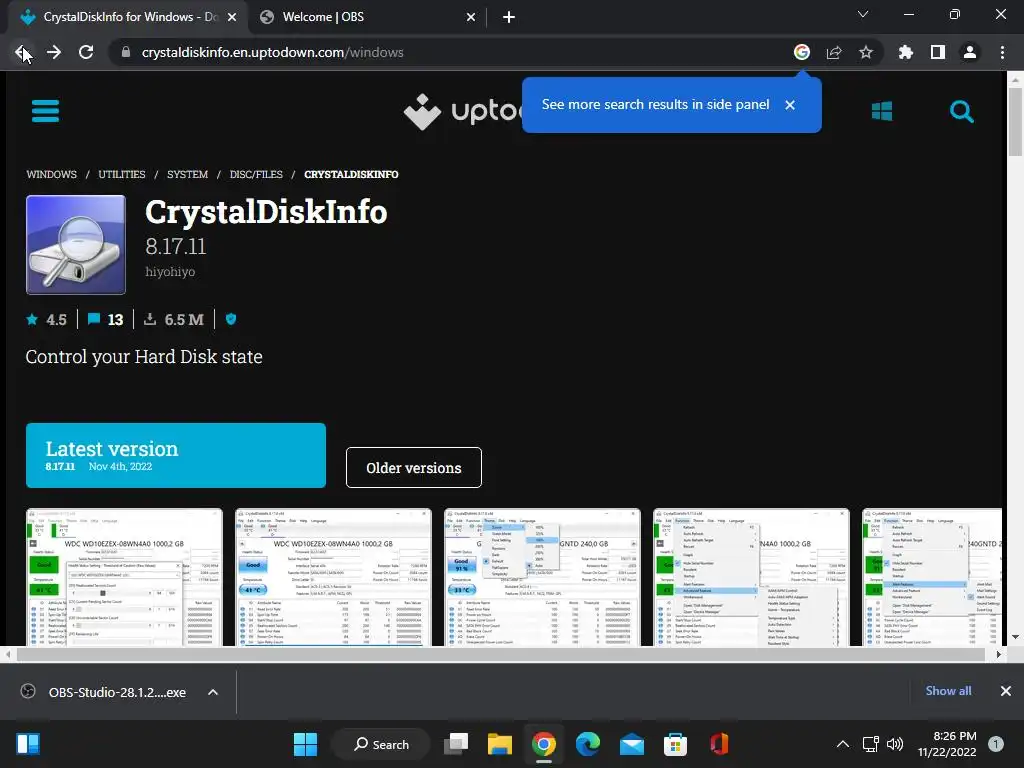The image size is (1024, 768).
Task: Click the scroll down arrow
Action: 1015,637
